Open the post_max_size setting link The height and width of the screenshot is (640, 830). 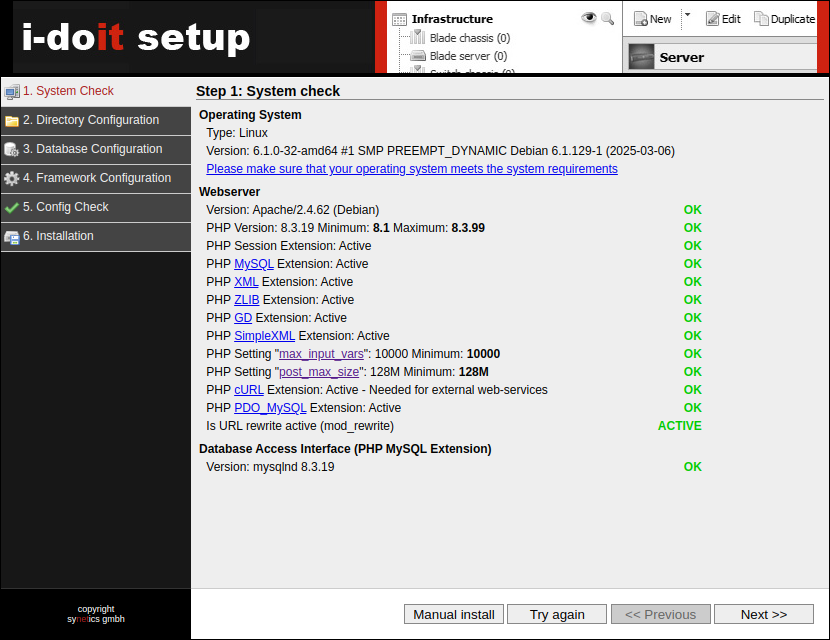coord(319,372)
